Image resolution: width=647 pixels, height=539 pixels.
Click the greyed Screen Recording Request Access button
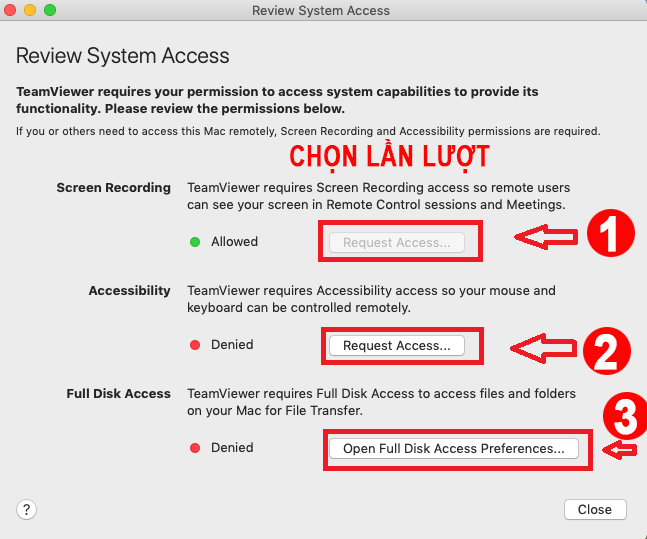coord(396,242)
